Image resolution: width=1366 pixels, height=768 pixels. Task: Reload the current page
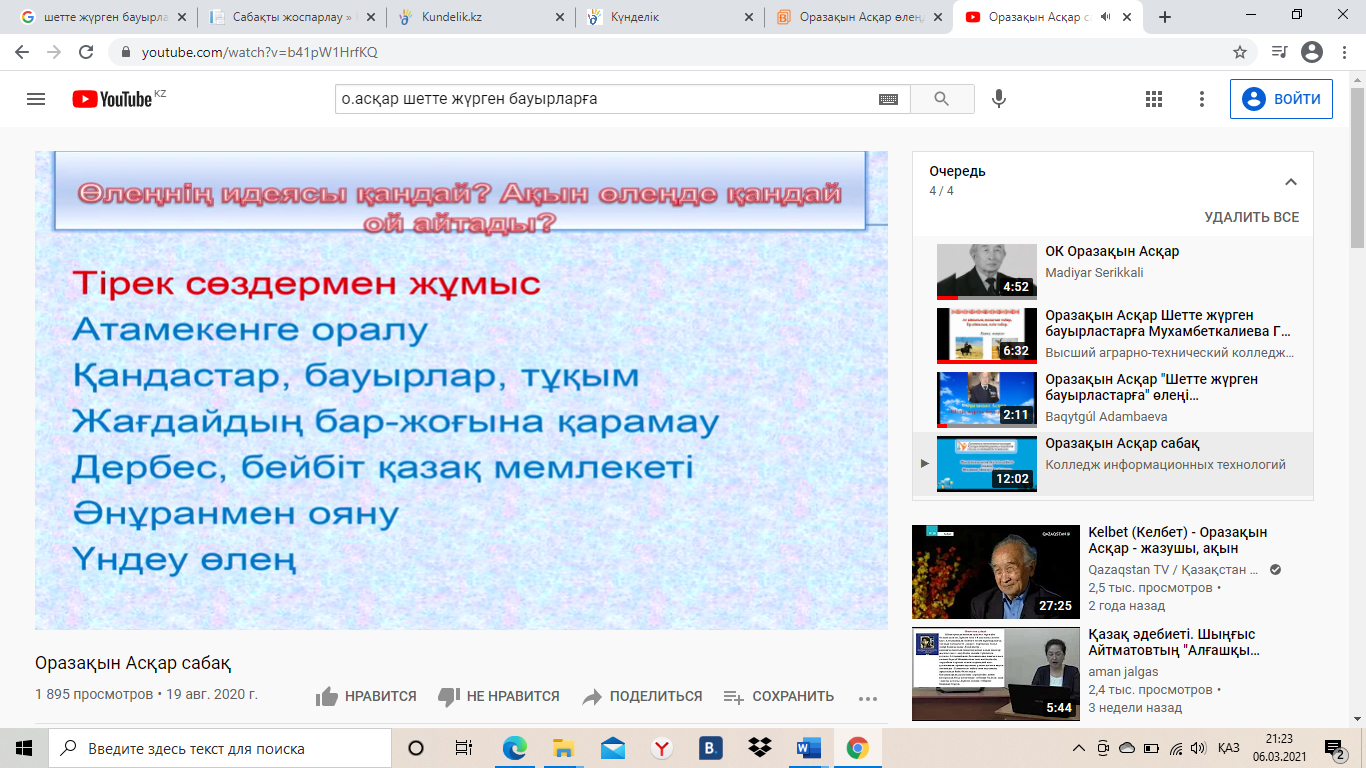tap(86, 52)
